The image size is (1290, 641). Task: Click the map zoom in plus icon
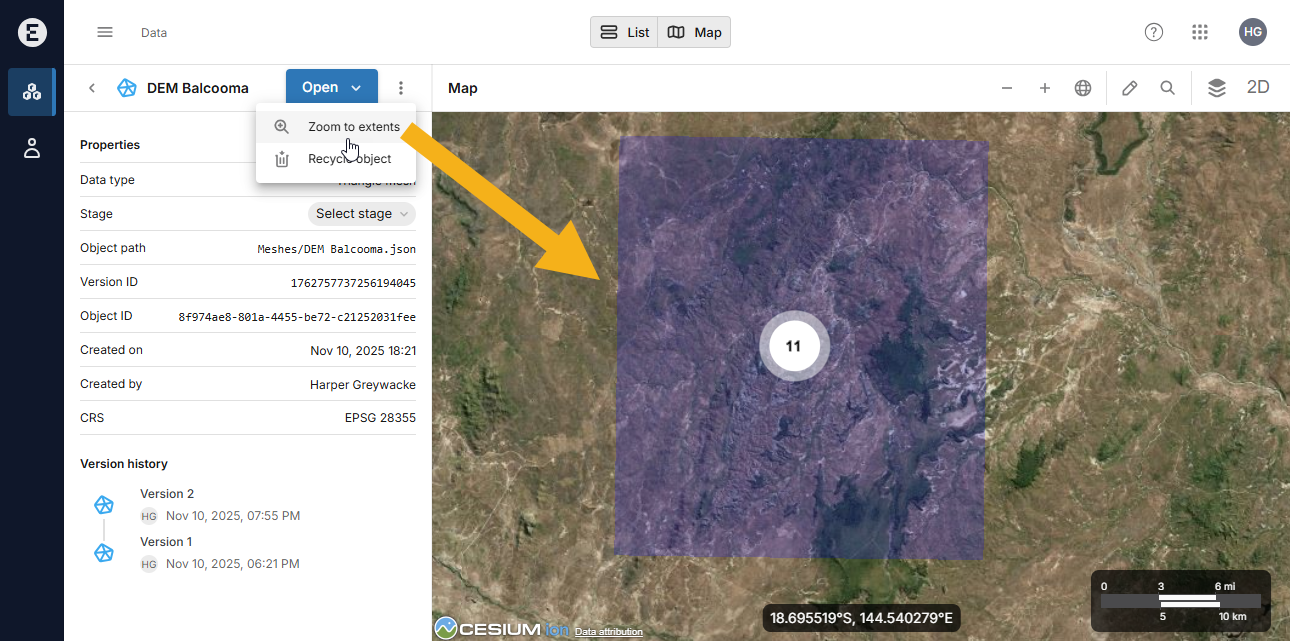[x=1045, y=88]
